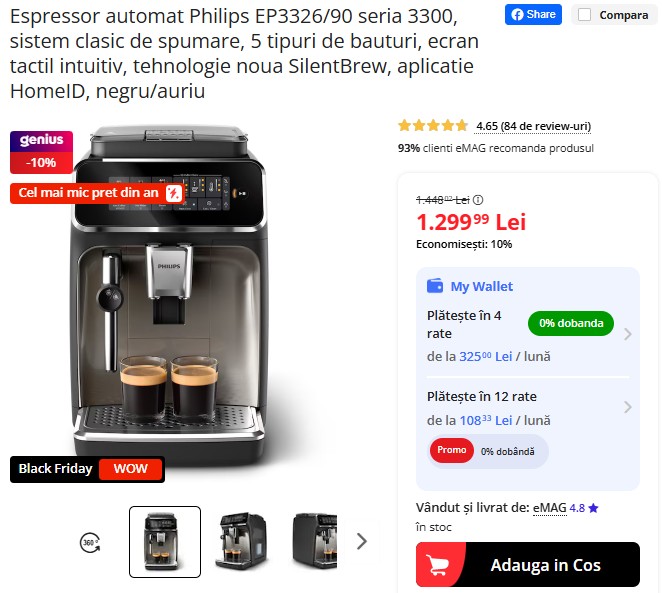The image size is (662, 593).
Task: Click the info icon beside old price
Action: click(478, 200)
